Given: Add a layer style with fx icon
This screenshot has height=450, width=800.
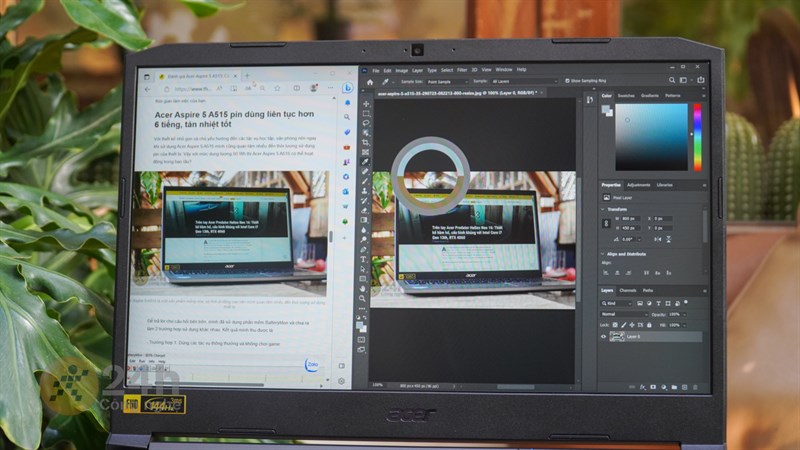Looking at the screenshot, I should (643, 387).
